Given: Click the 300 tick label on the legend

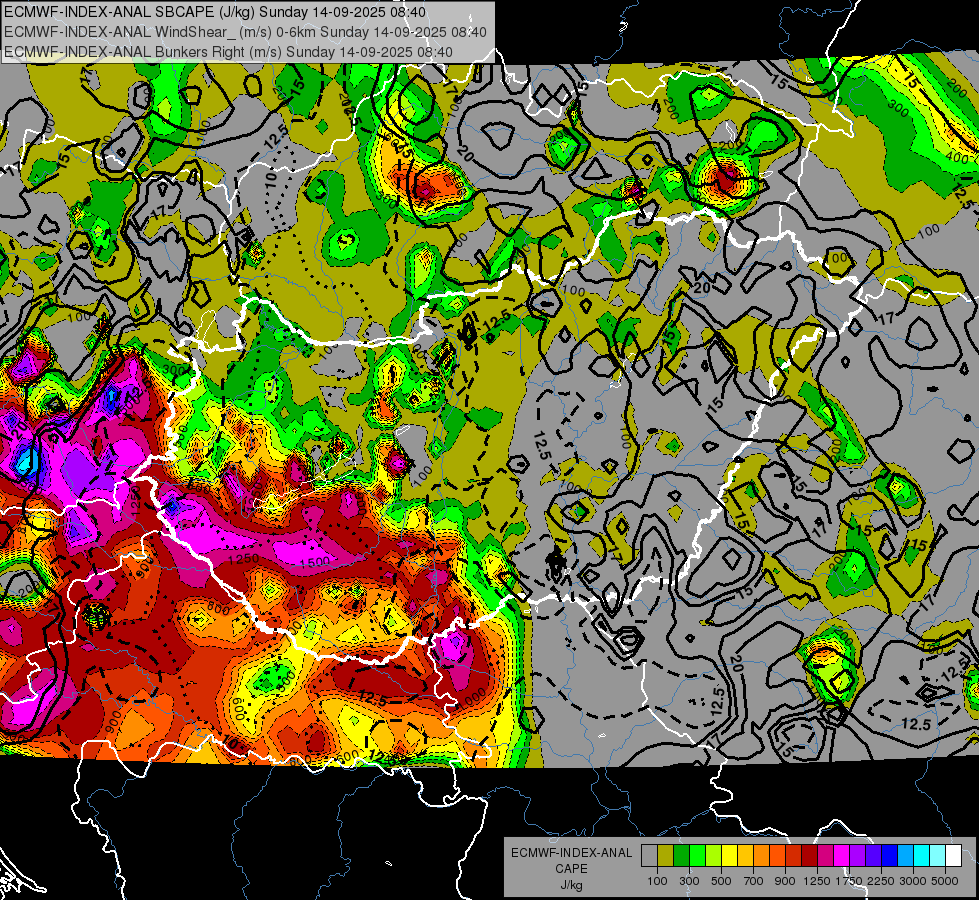Looking at the screenshot, I should 689,881.
